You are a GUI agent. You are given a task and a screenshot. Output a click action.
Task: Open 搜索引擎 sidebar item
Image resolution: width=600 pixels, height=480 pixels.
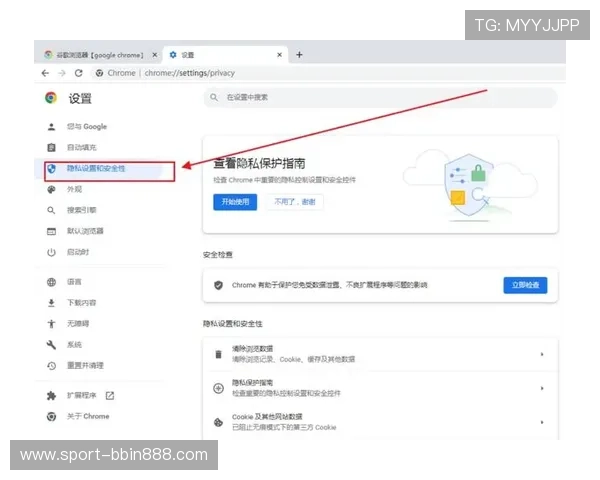pyautogui.click(x=82, y=210)
